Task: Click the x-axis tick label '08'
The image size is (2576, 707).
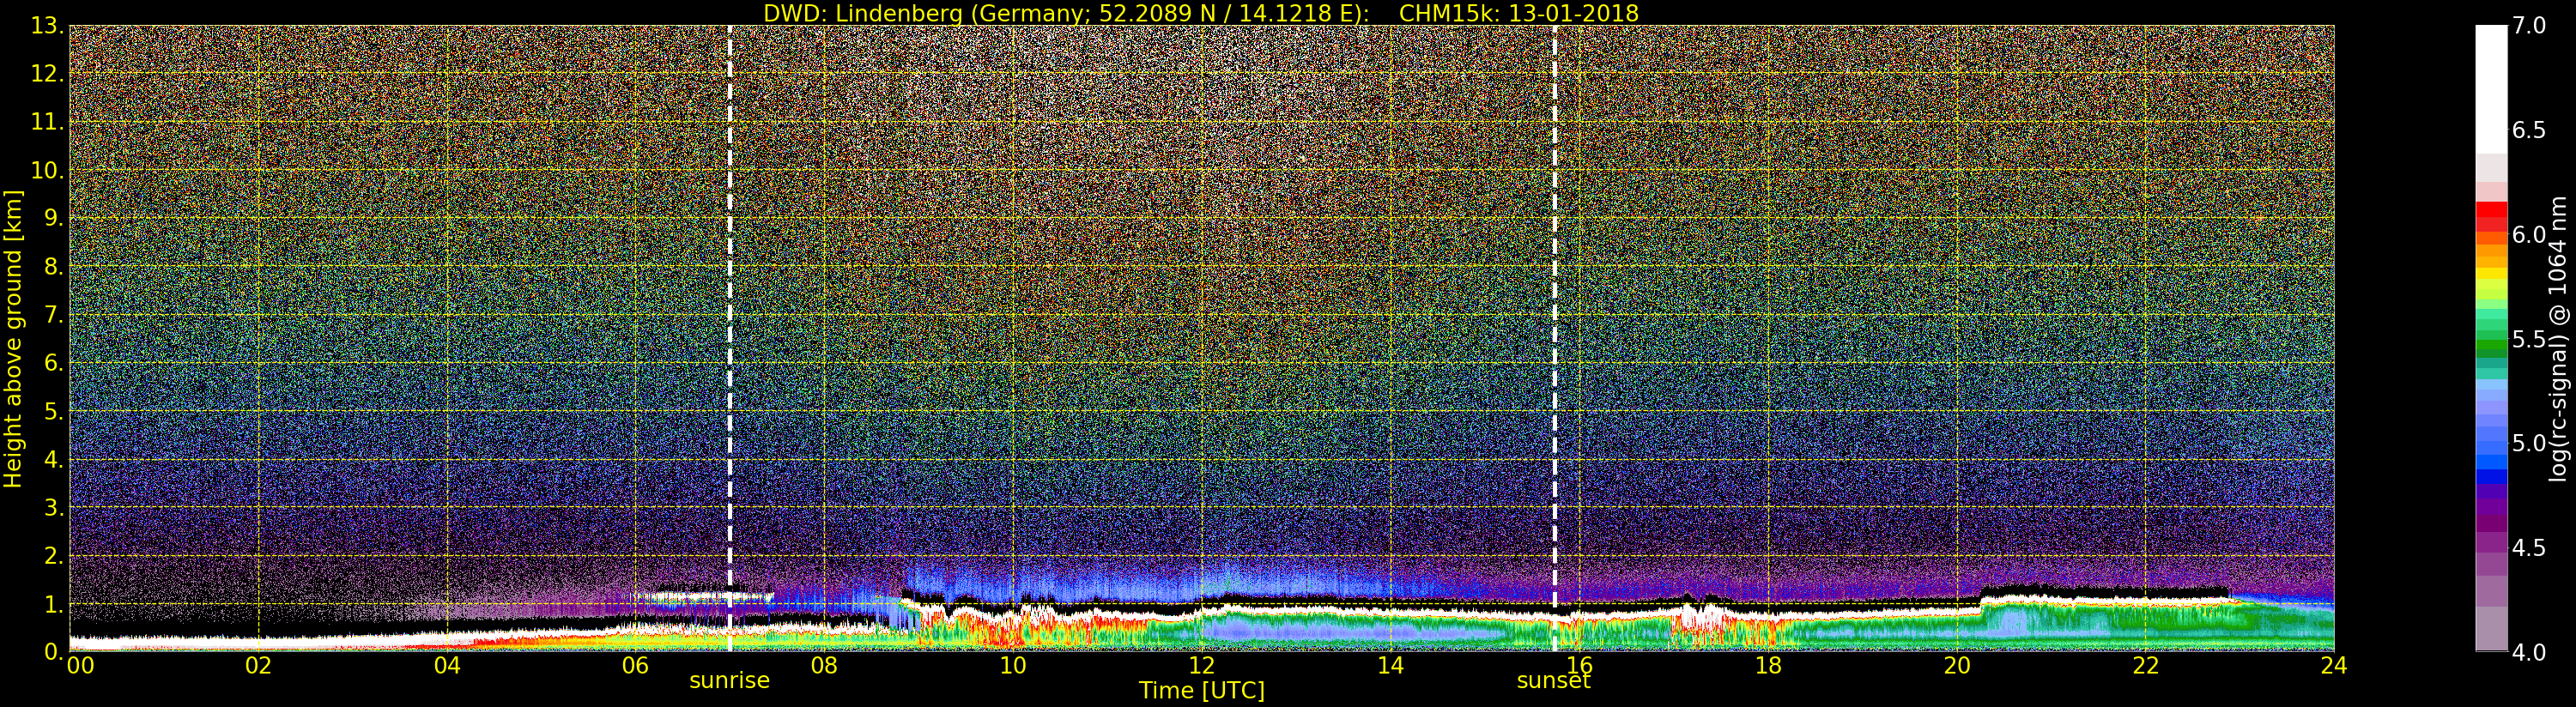Action: [824, 666]
